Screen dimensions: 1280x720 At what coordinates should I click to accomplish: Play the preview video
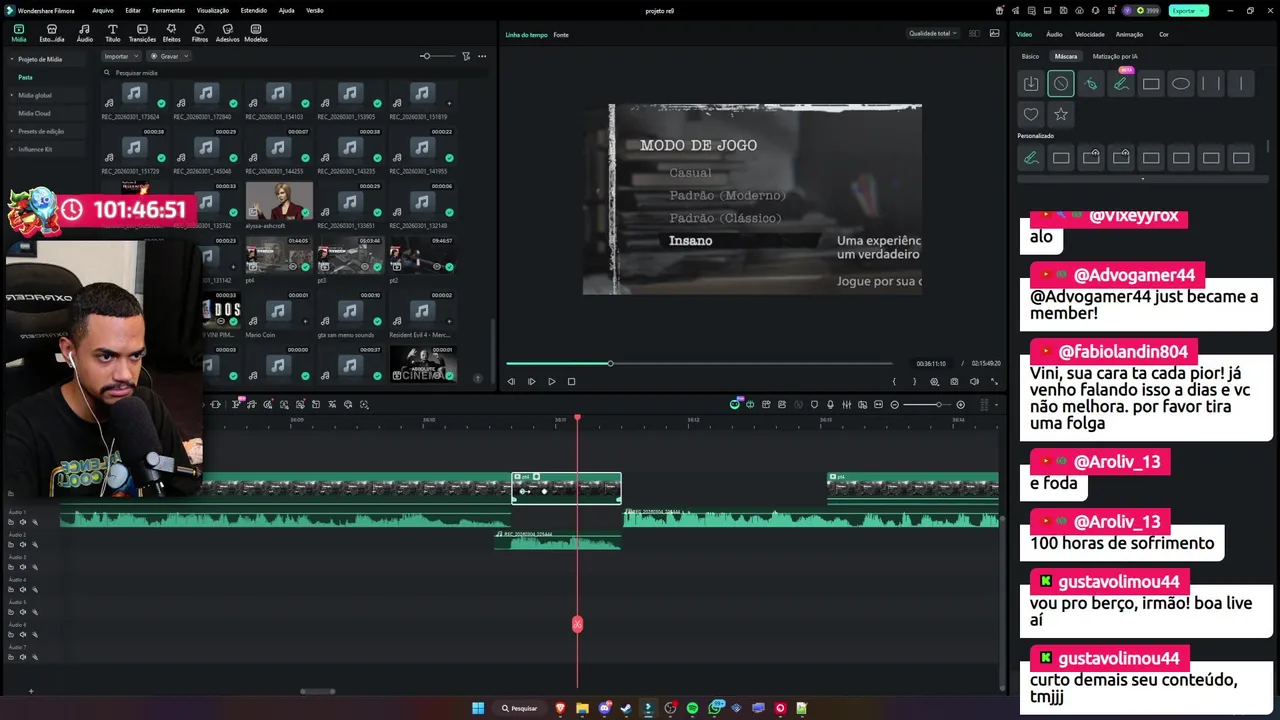pyautogui.click(x=551, y=381)
